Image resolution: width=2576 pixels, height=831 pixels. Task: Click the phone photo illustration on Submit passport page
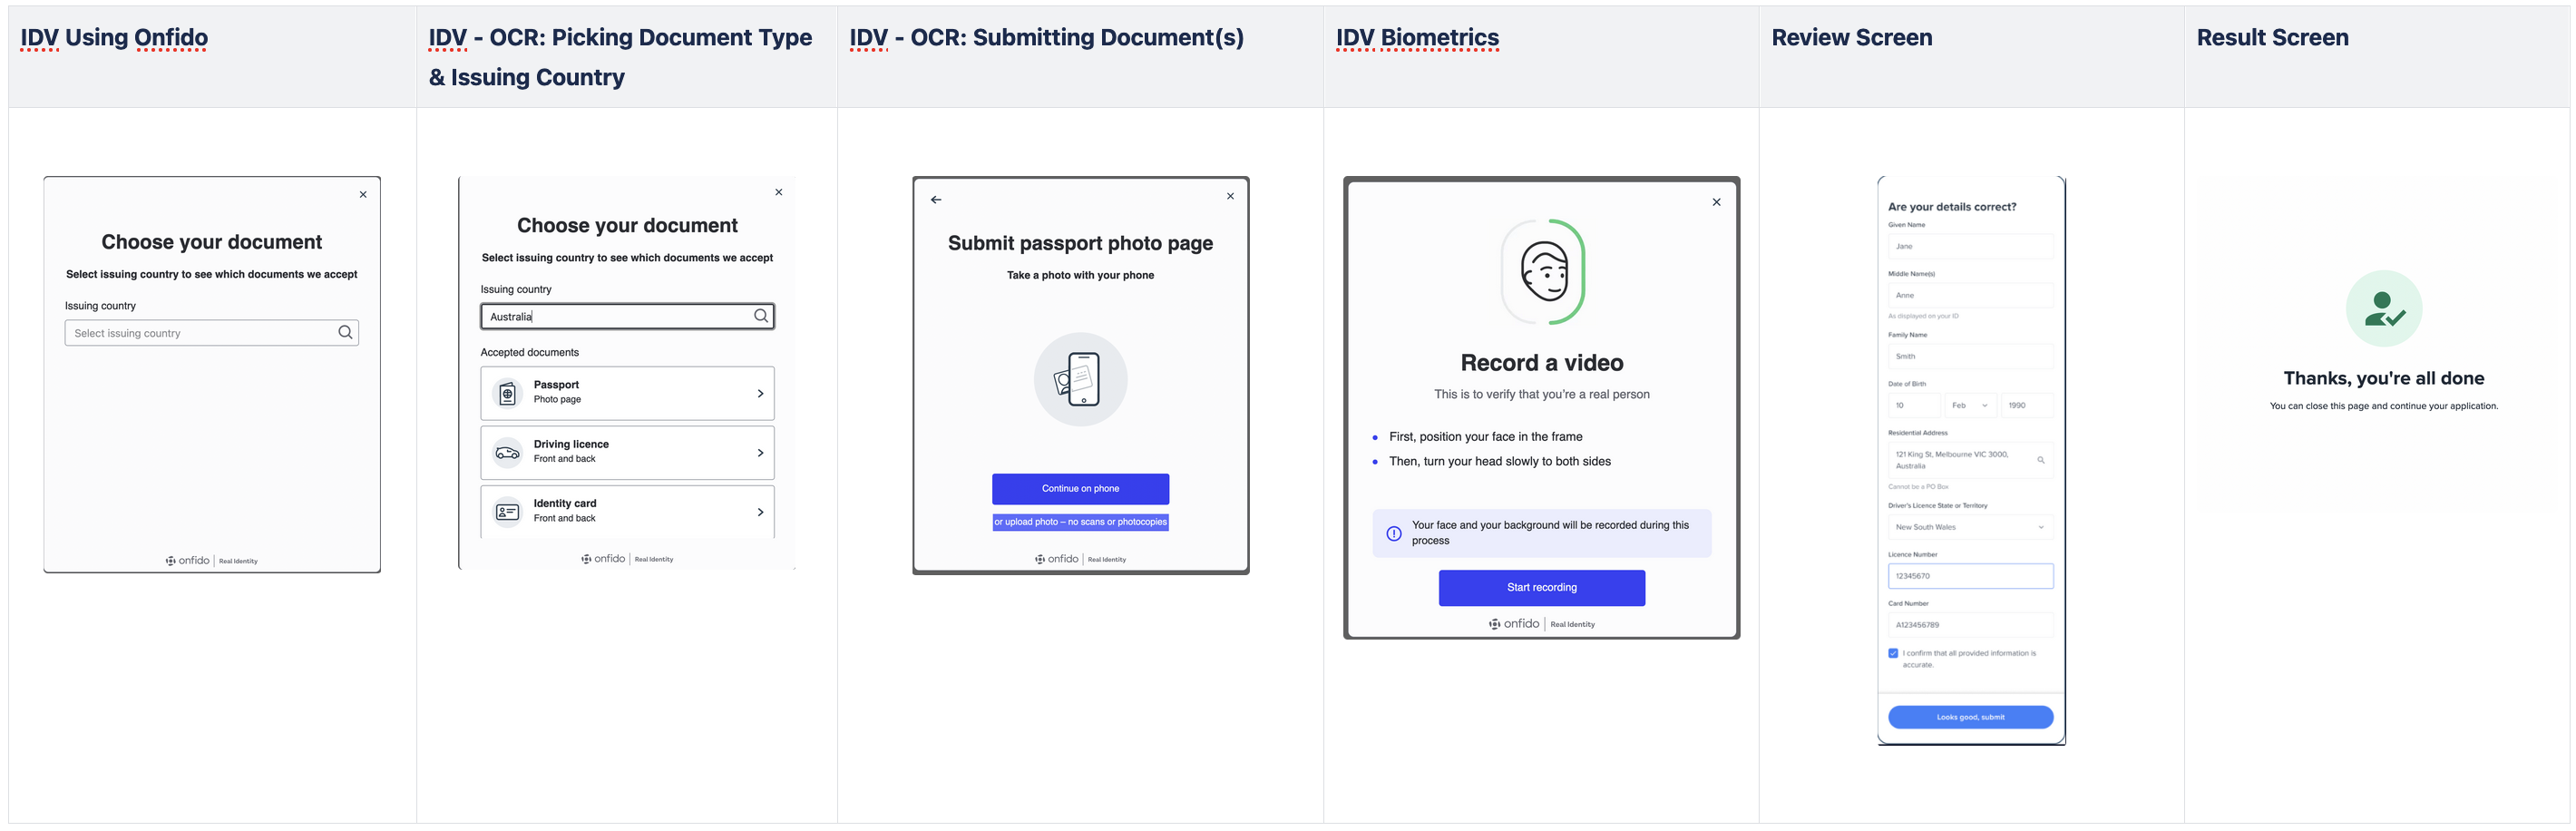pos(1080,379)
